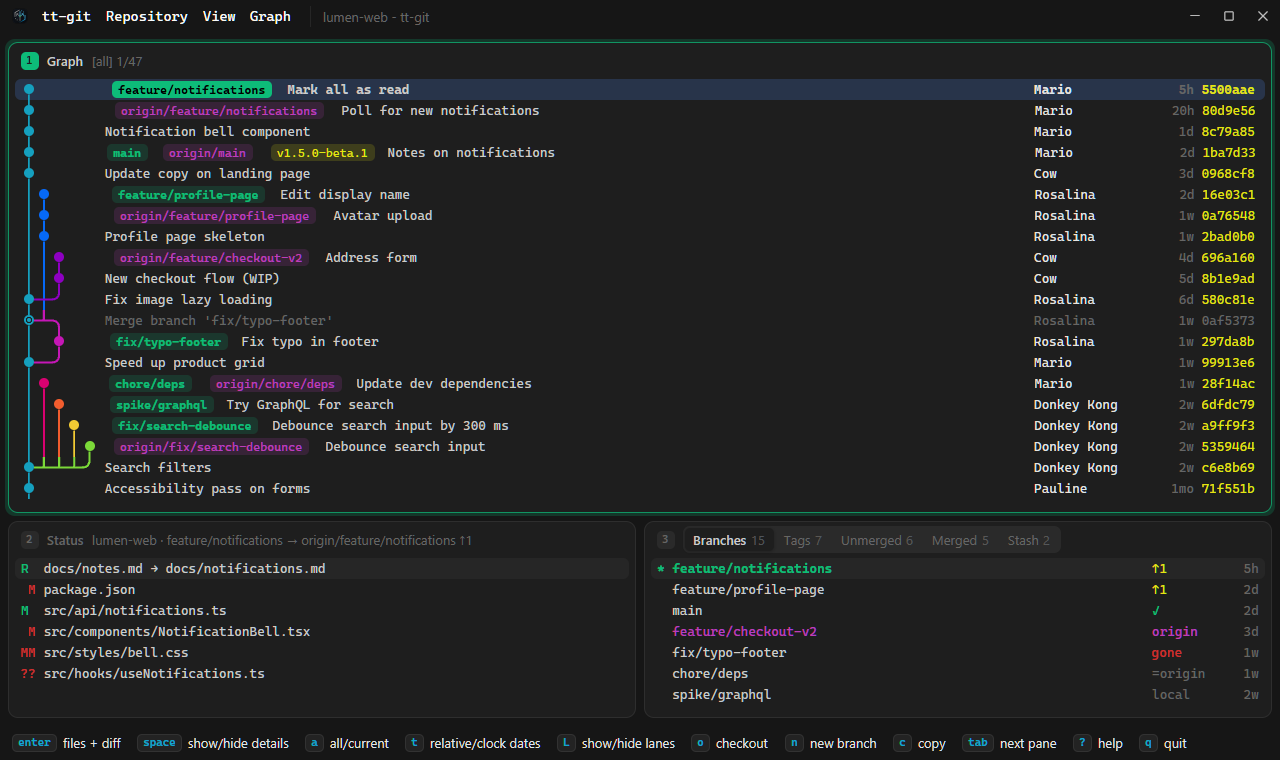Open the View menu

[x=219, y=16]
